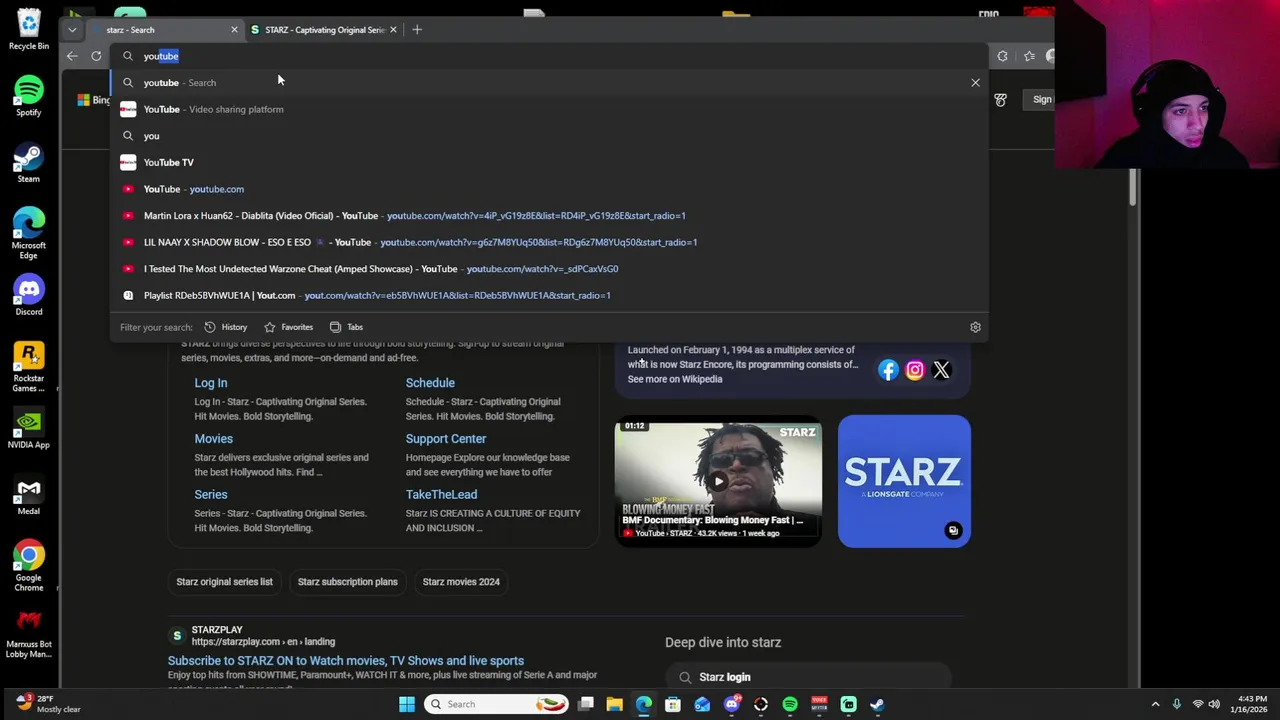The width and height of the screenshot is (1280, 720).
Task: Select the 'YouTube TV' suggestion
Action: pyautogui.click(x=548, y=162)
